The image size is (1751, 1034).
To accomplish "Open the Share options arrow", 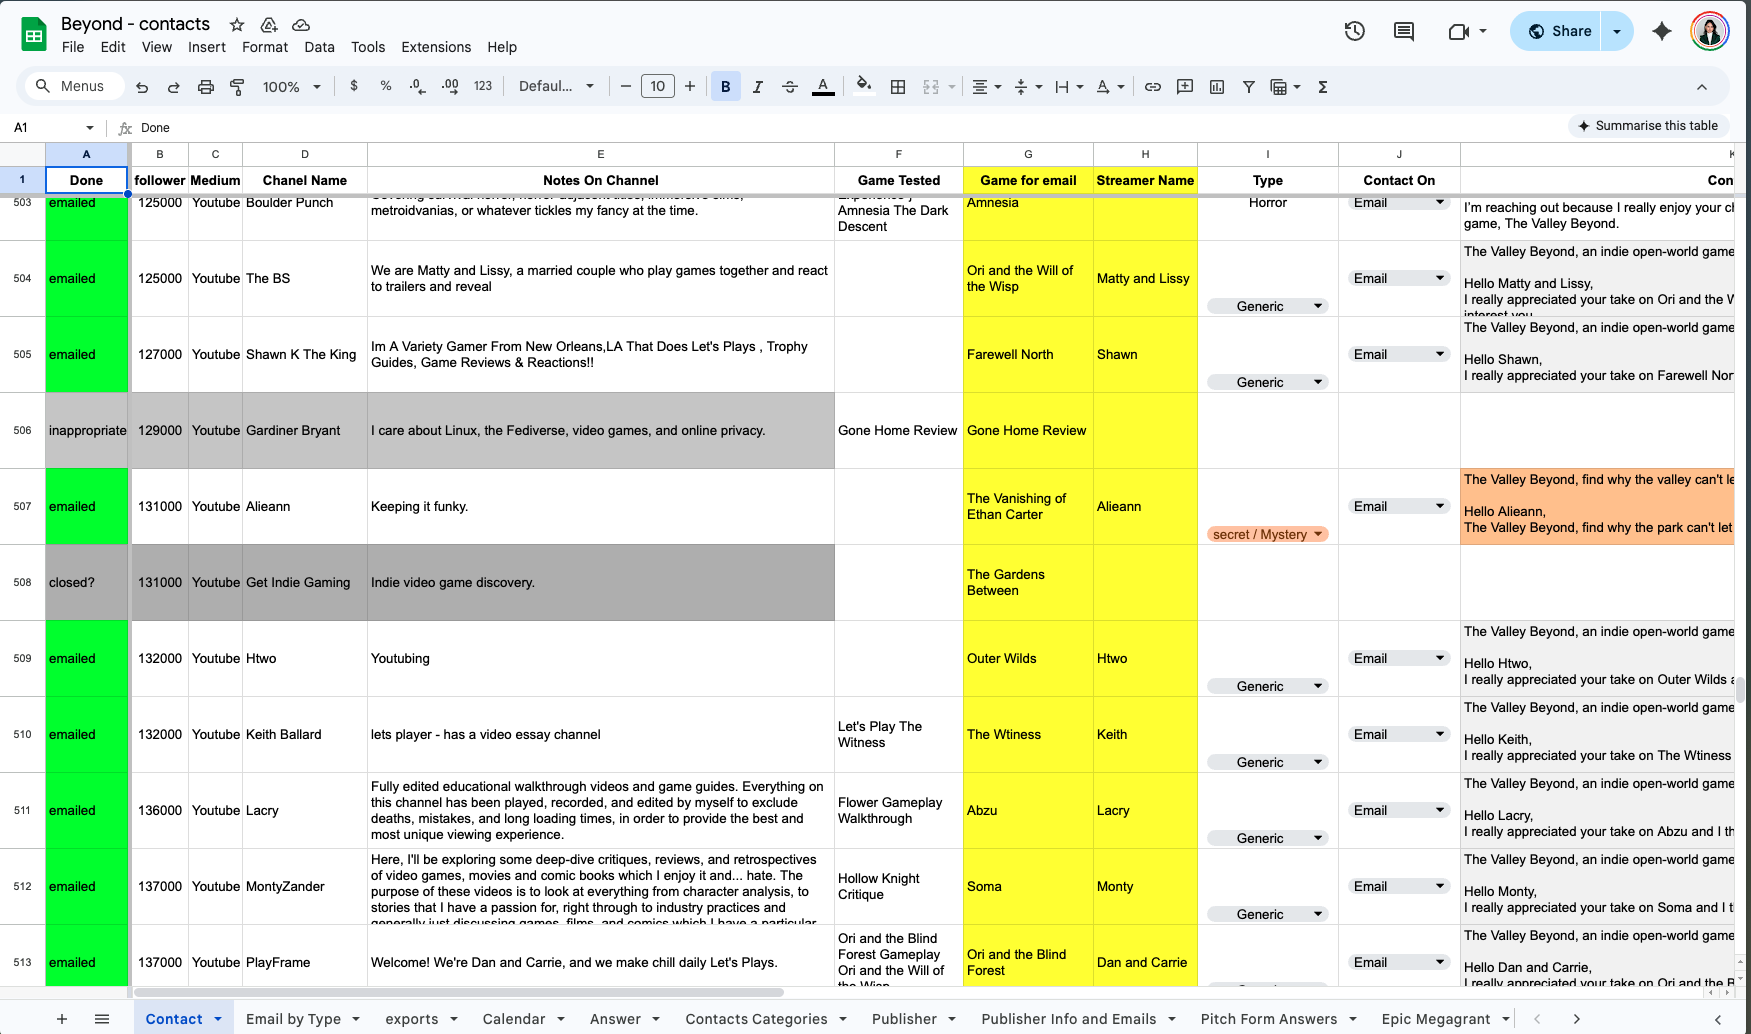I will click(x=1617, y=31).
